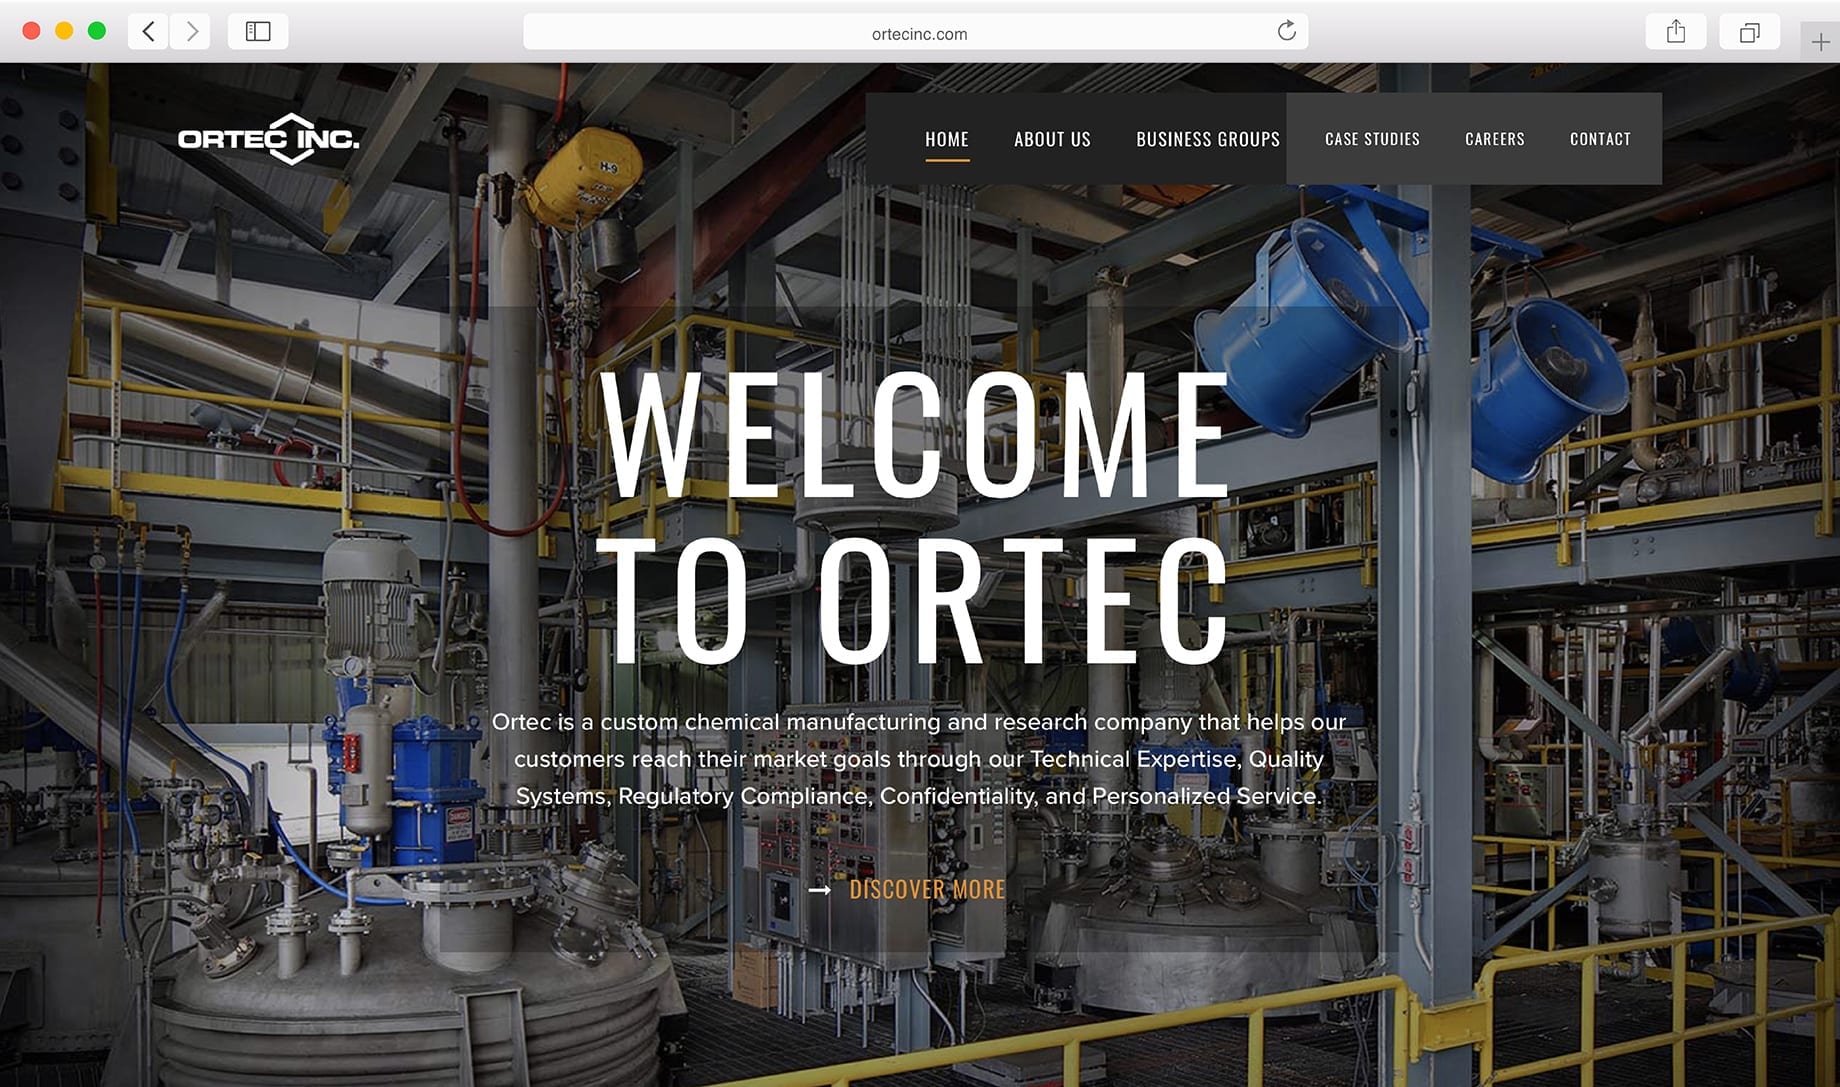Screen dimensions: 1840x1087
Task: Click the forward navigation arrow
Action: [191, 31]
